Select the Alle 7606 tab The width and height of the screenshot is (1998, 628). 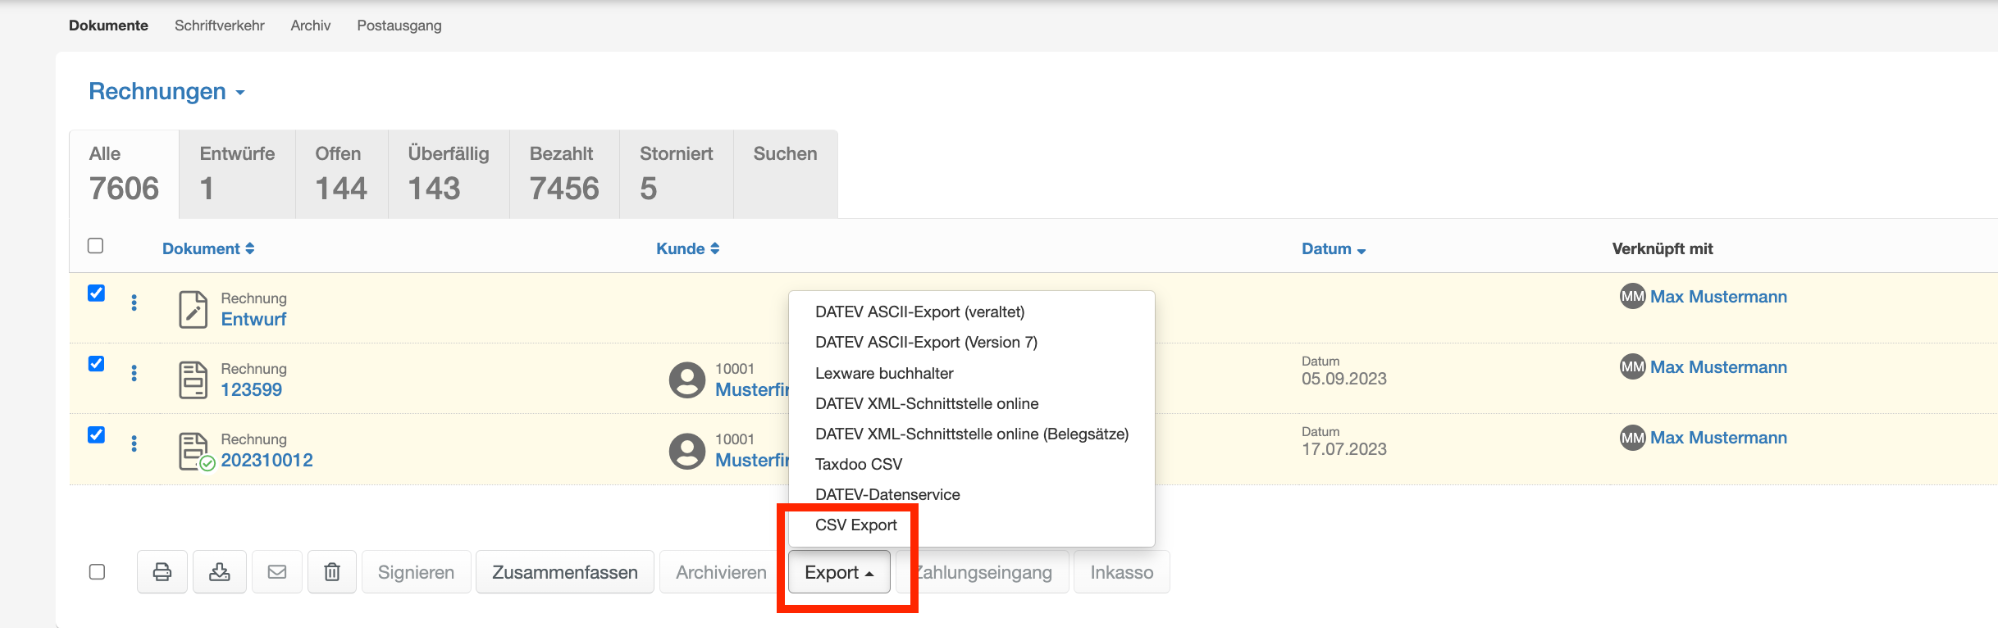point(124,174)
